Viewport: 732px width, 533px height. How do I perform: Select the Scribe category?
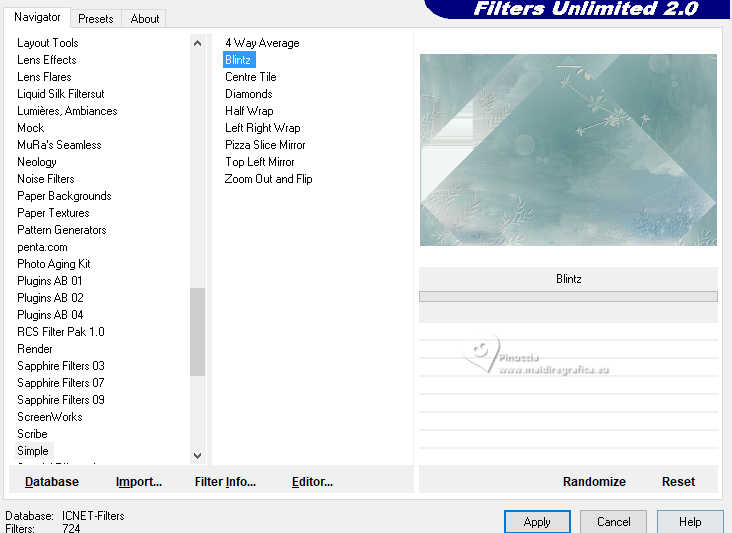click(x=32, y=434)
